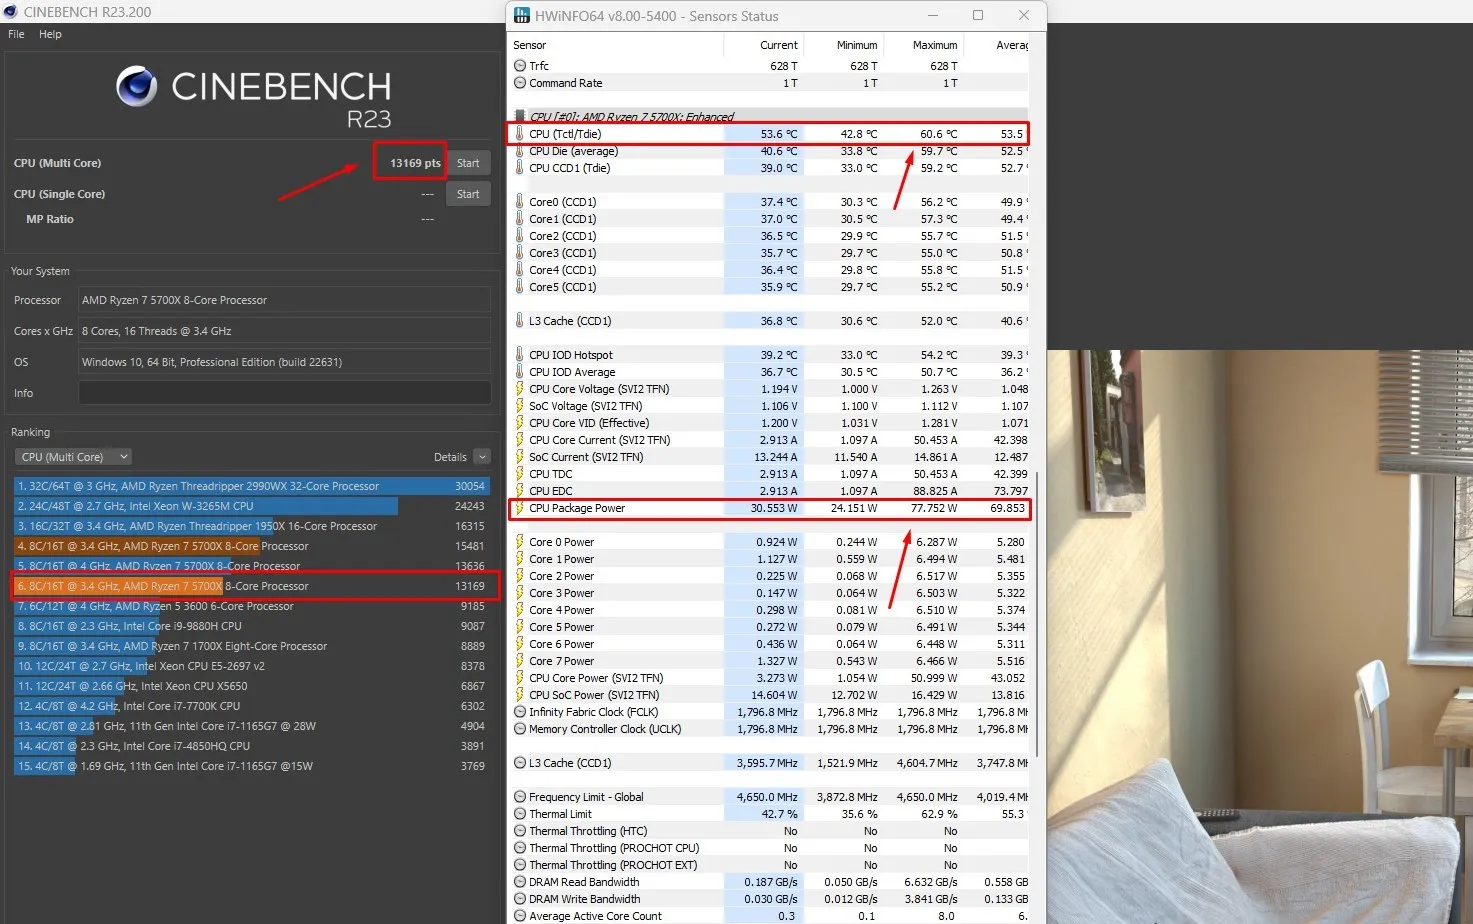Image resolution: width=1473 pixels, height=924 pixels.
Task: Click lightning icon of CPU Core Voltage
Action: tap(520, 389)
